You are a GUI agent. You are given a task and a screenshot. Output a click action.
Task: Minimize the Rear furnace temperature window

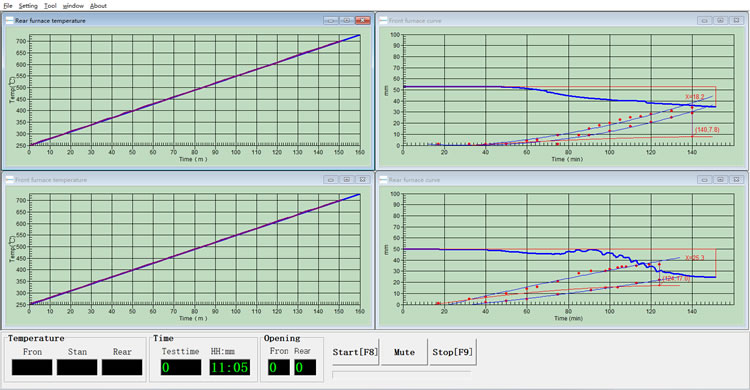tap(331, 21)
